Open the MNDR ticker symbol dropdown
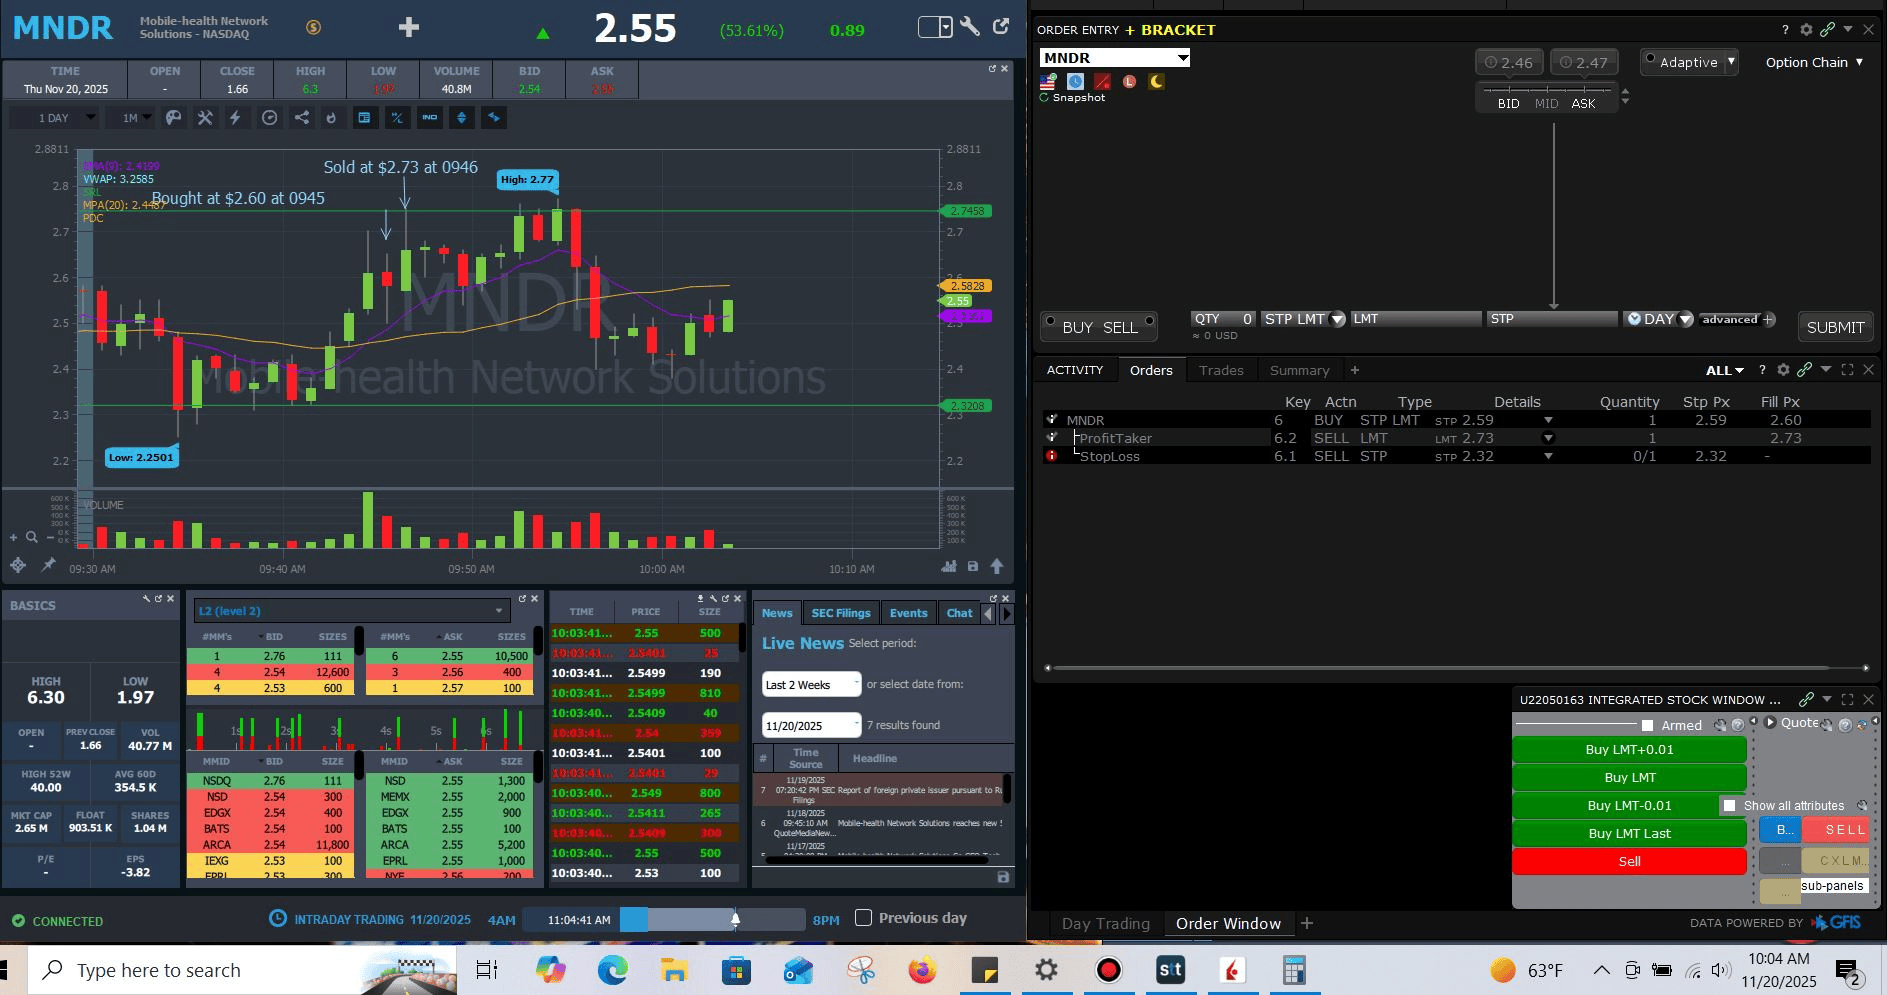1887x995 pixels. pos(1183,58)
